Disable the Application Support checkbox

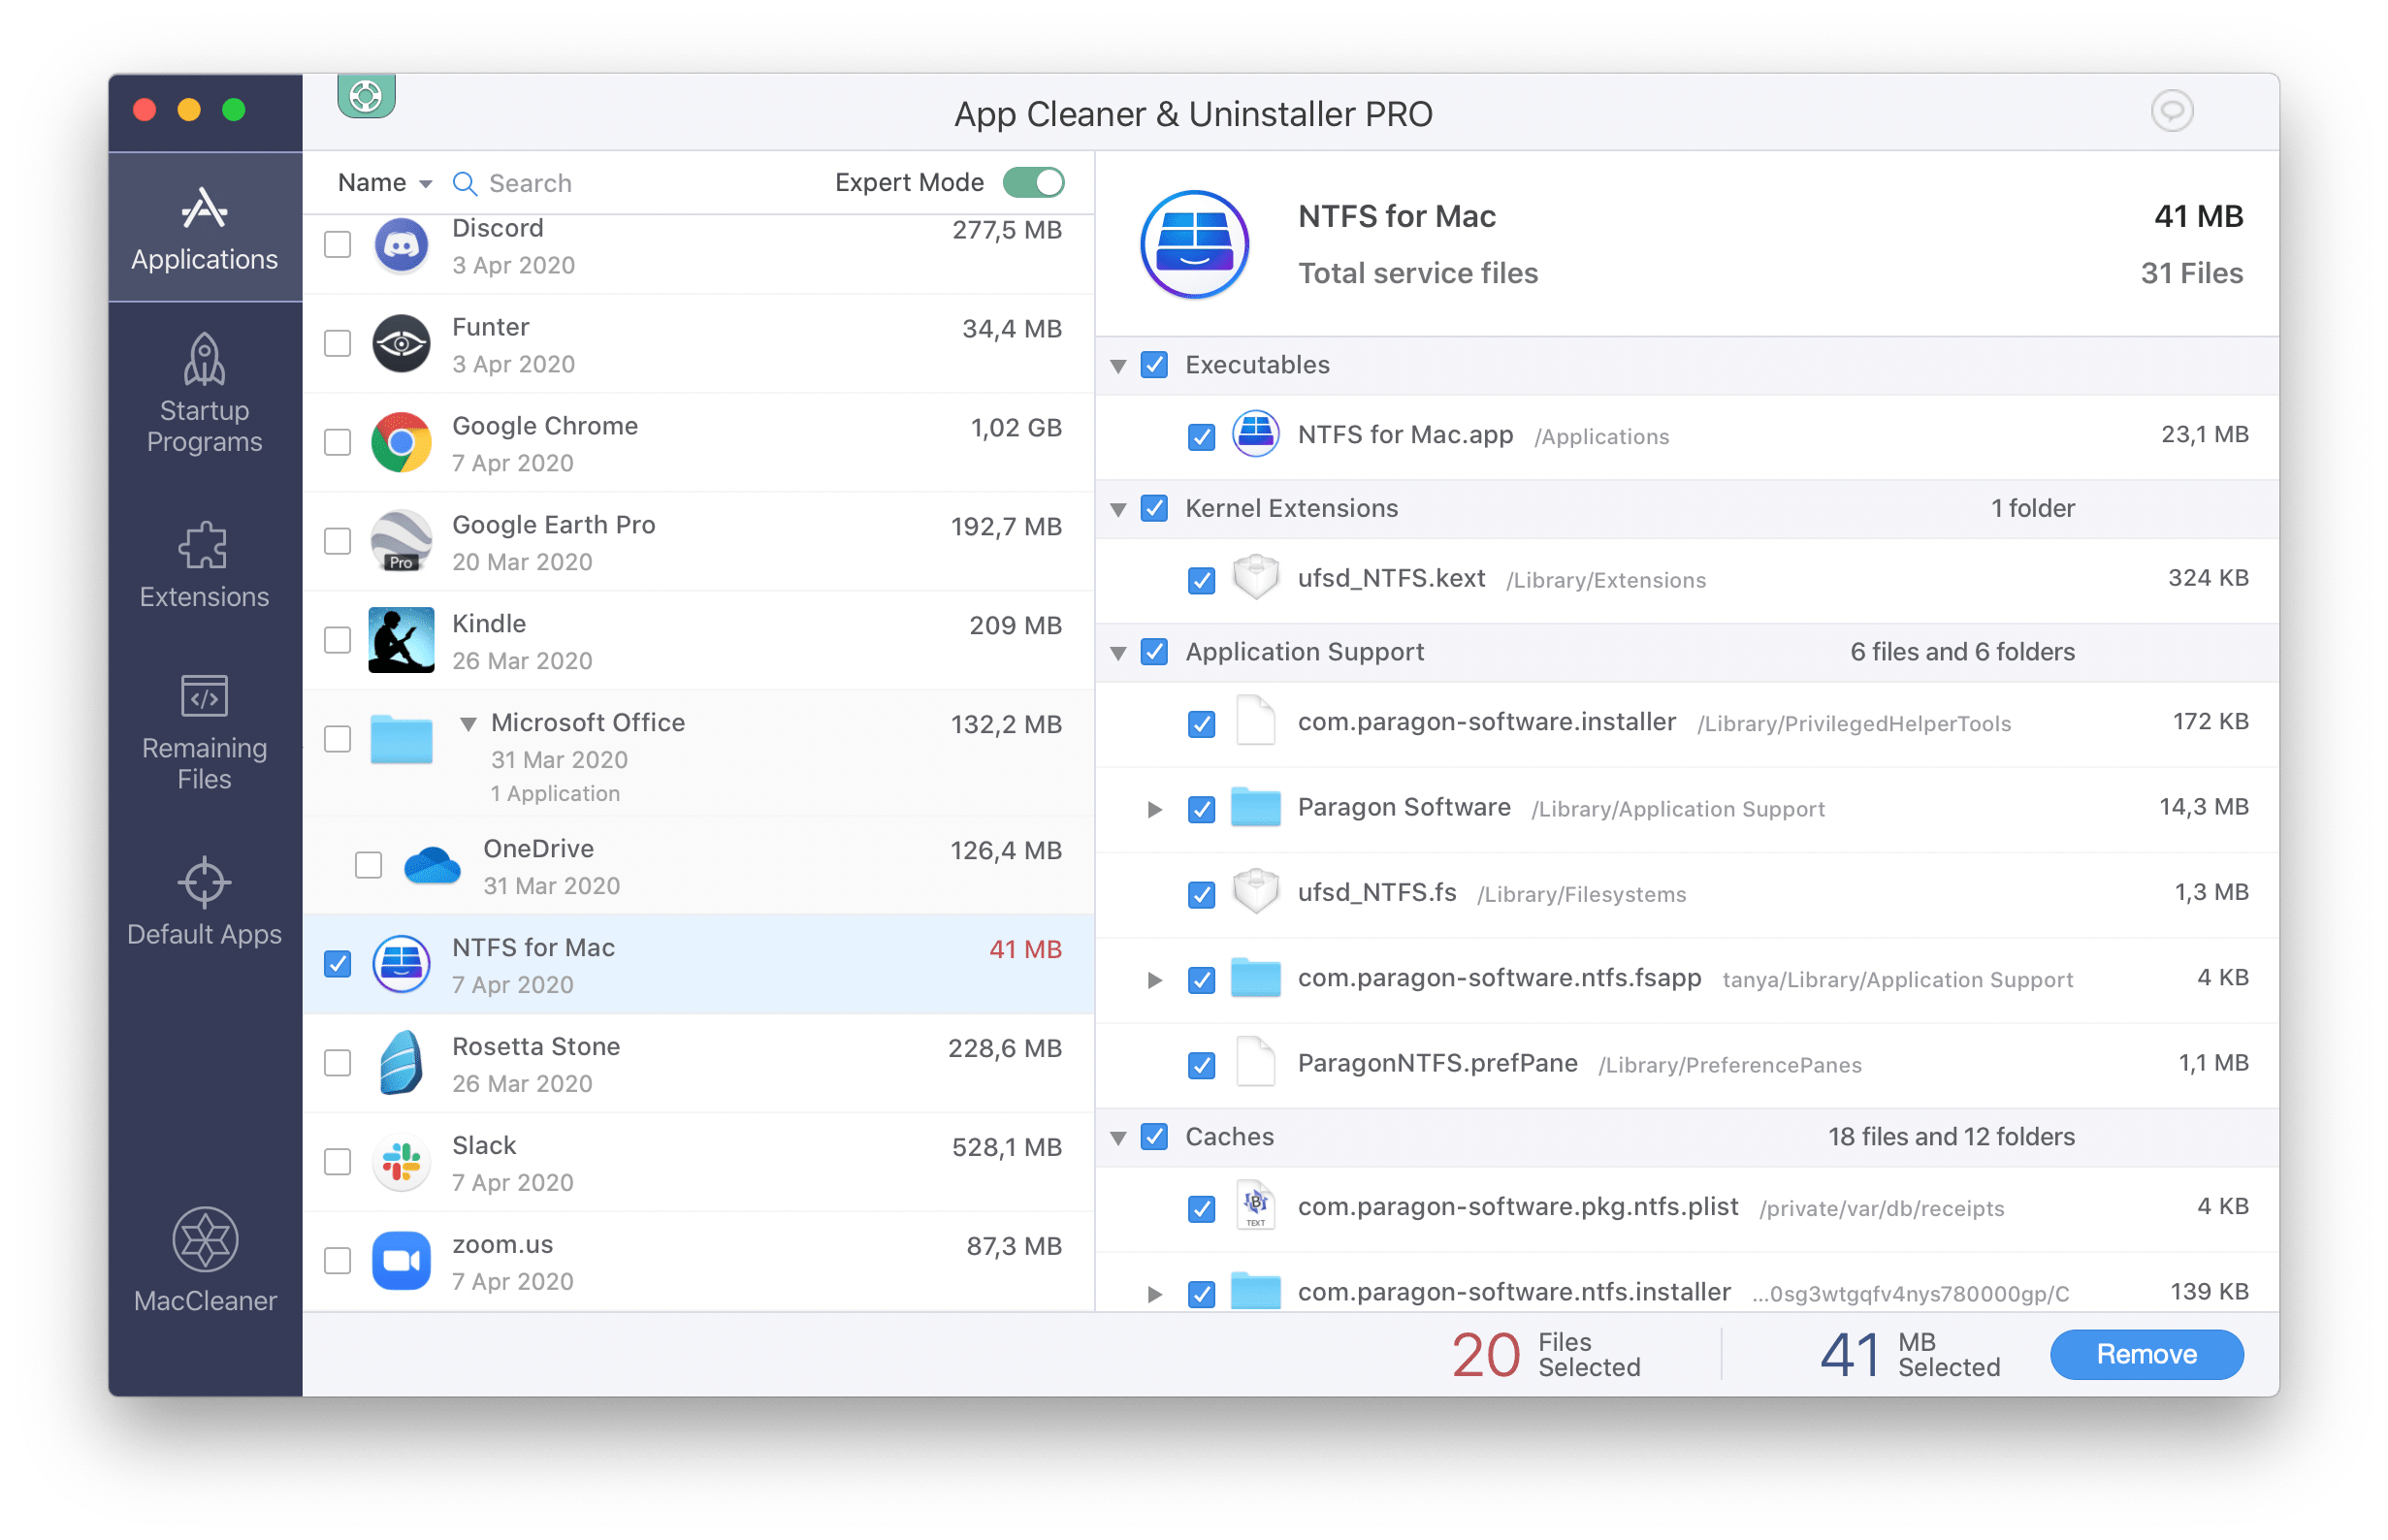[x=1156, y=651]
